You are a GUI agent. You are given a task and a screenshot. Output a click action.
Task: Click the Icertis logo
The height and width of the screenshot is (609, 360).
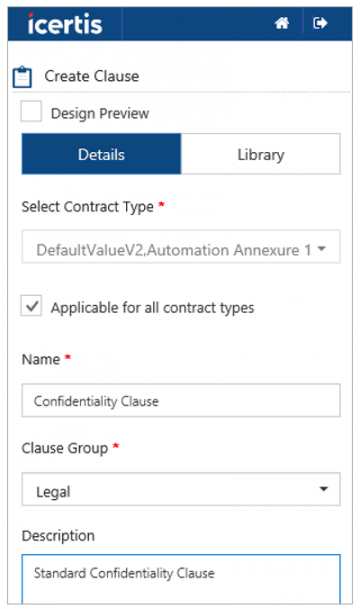point(65,24)
